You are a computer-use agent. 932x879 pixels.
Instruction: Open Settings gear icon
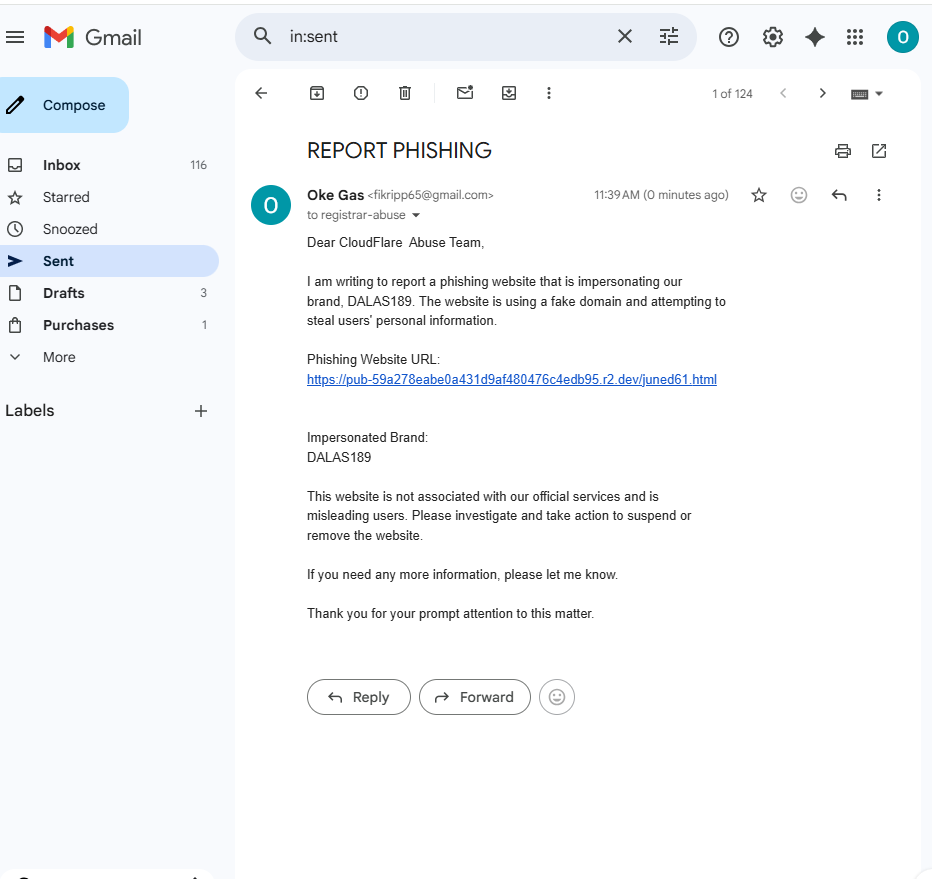point(772,37)
